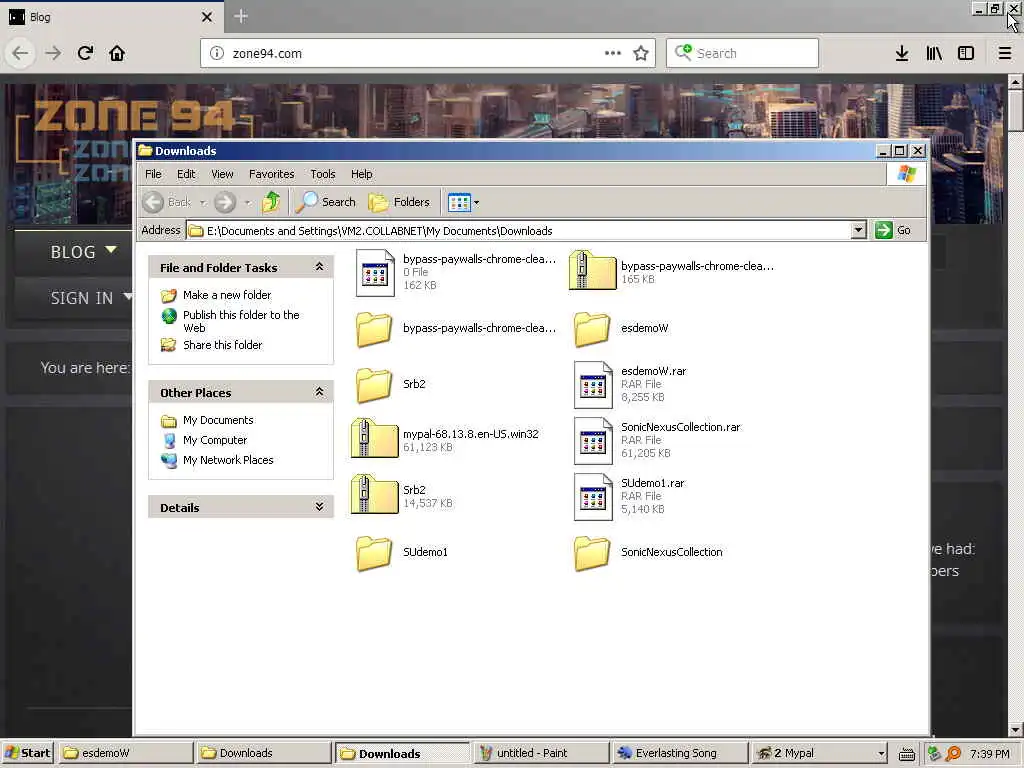The width and height of the screenshot is (1024, 768).
Task: Go up one folder level
Action: [271, 202]
